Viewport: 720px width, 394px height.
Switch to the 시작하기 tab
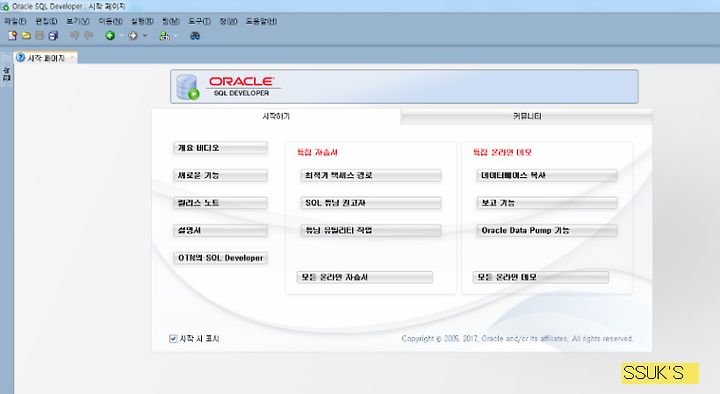(276, 117)
